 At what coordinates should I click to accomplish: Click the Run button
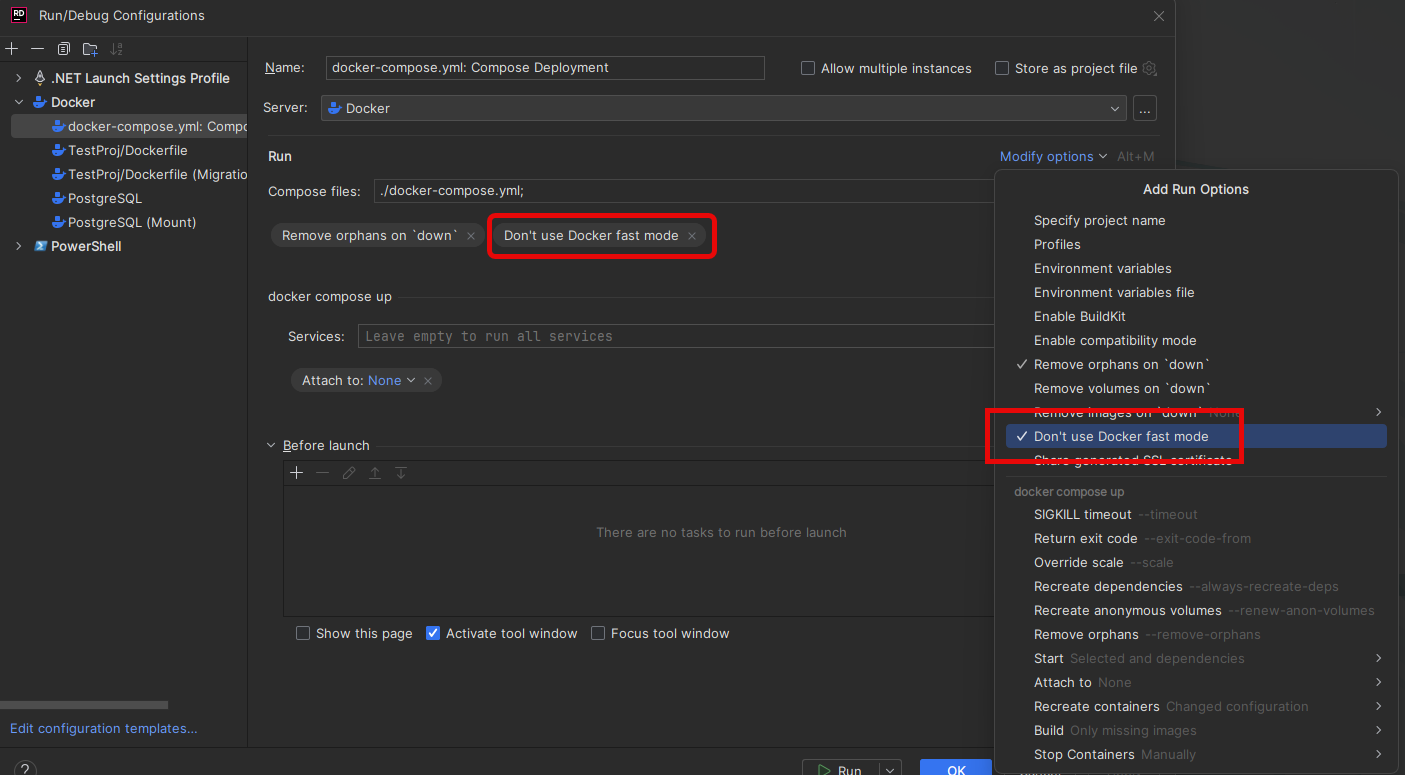click(x=841, y=768)
